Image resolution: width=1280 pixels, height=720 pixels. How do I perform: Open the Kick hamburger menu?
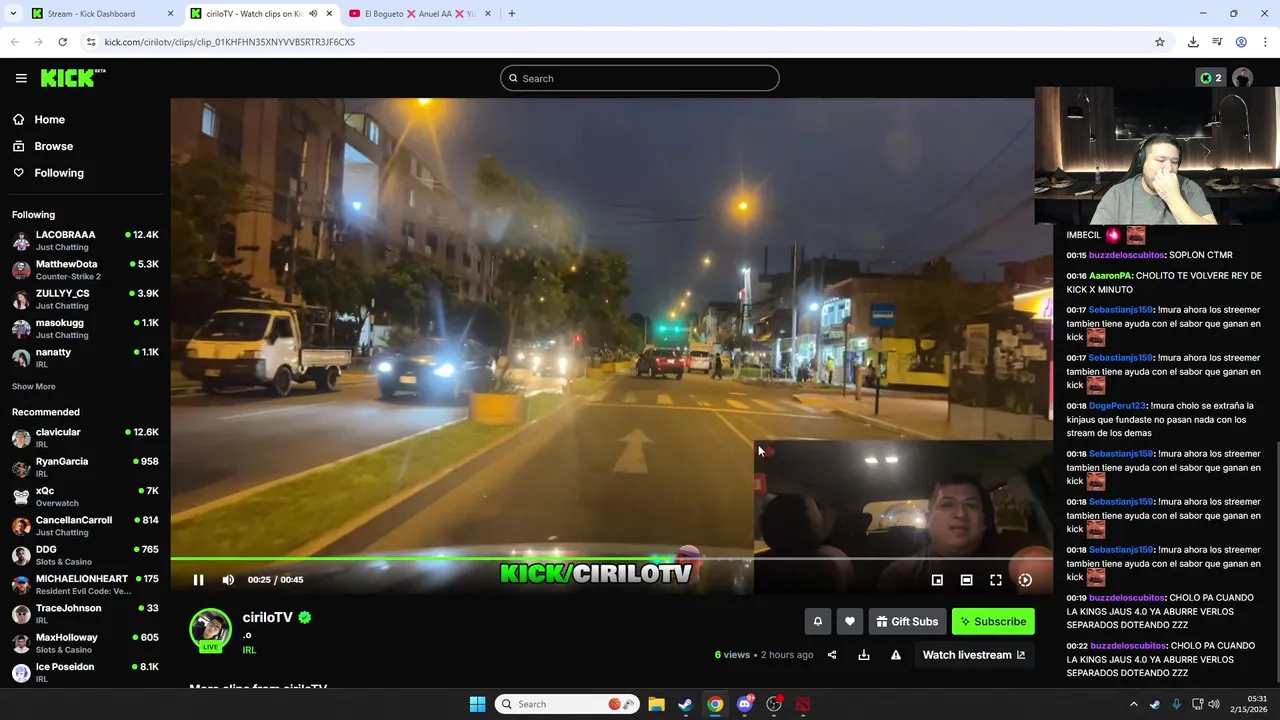(x=21, y=78)
